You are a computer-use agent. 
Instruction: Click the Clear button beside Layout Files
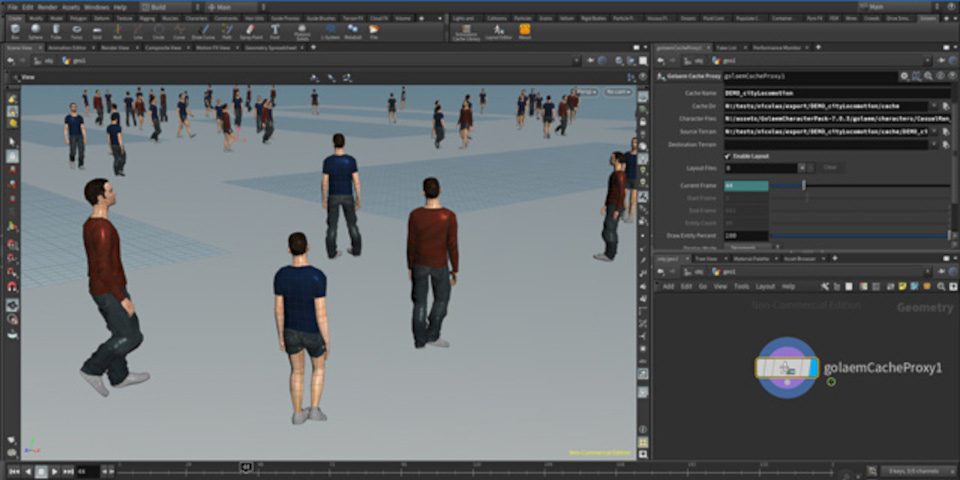click(829, 167)
